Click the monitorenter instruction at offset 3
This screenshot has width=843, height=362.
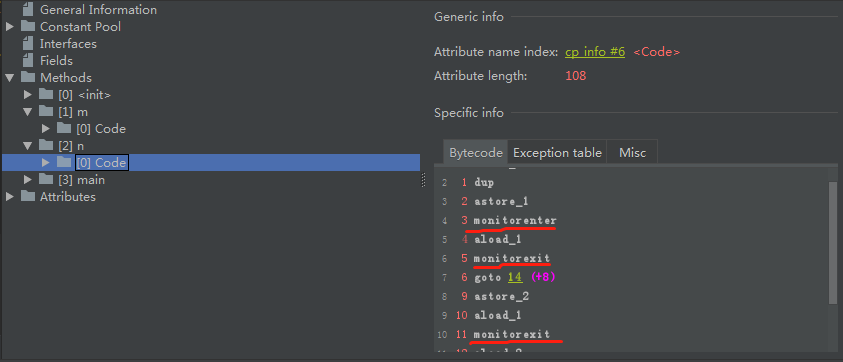[515, 221]
